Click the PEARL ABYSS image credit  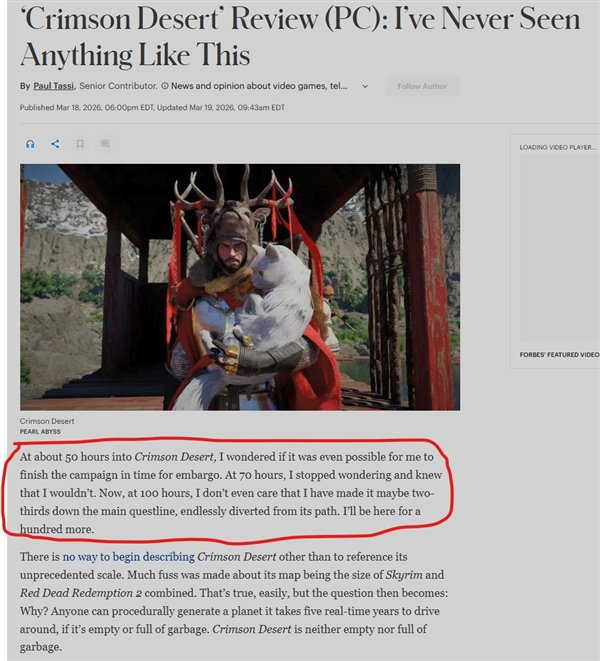point(40,432)
